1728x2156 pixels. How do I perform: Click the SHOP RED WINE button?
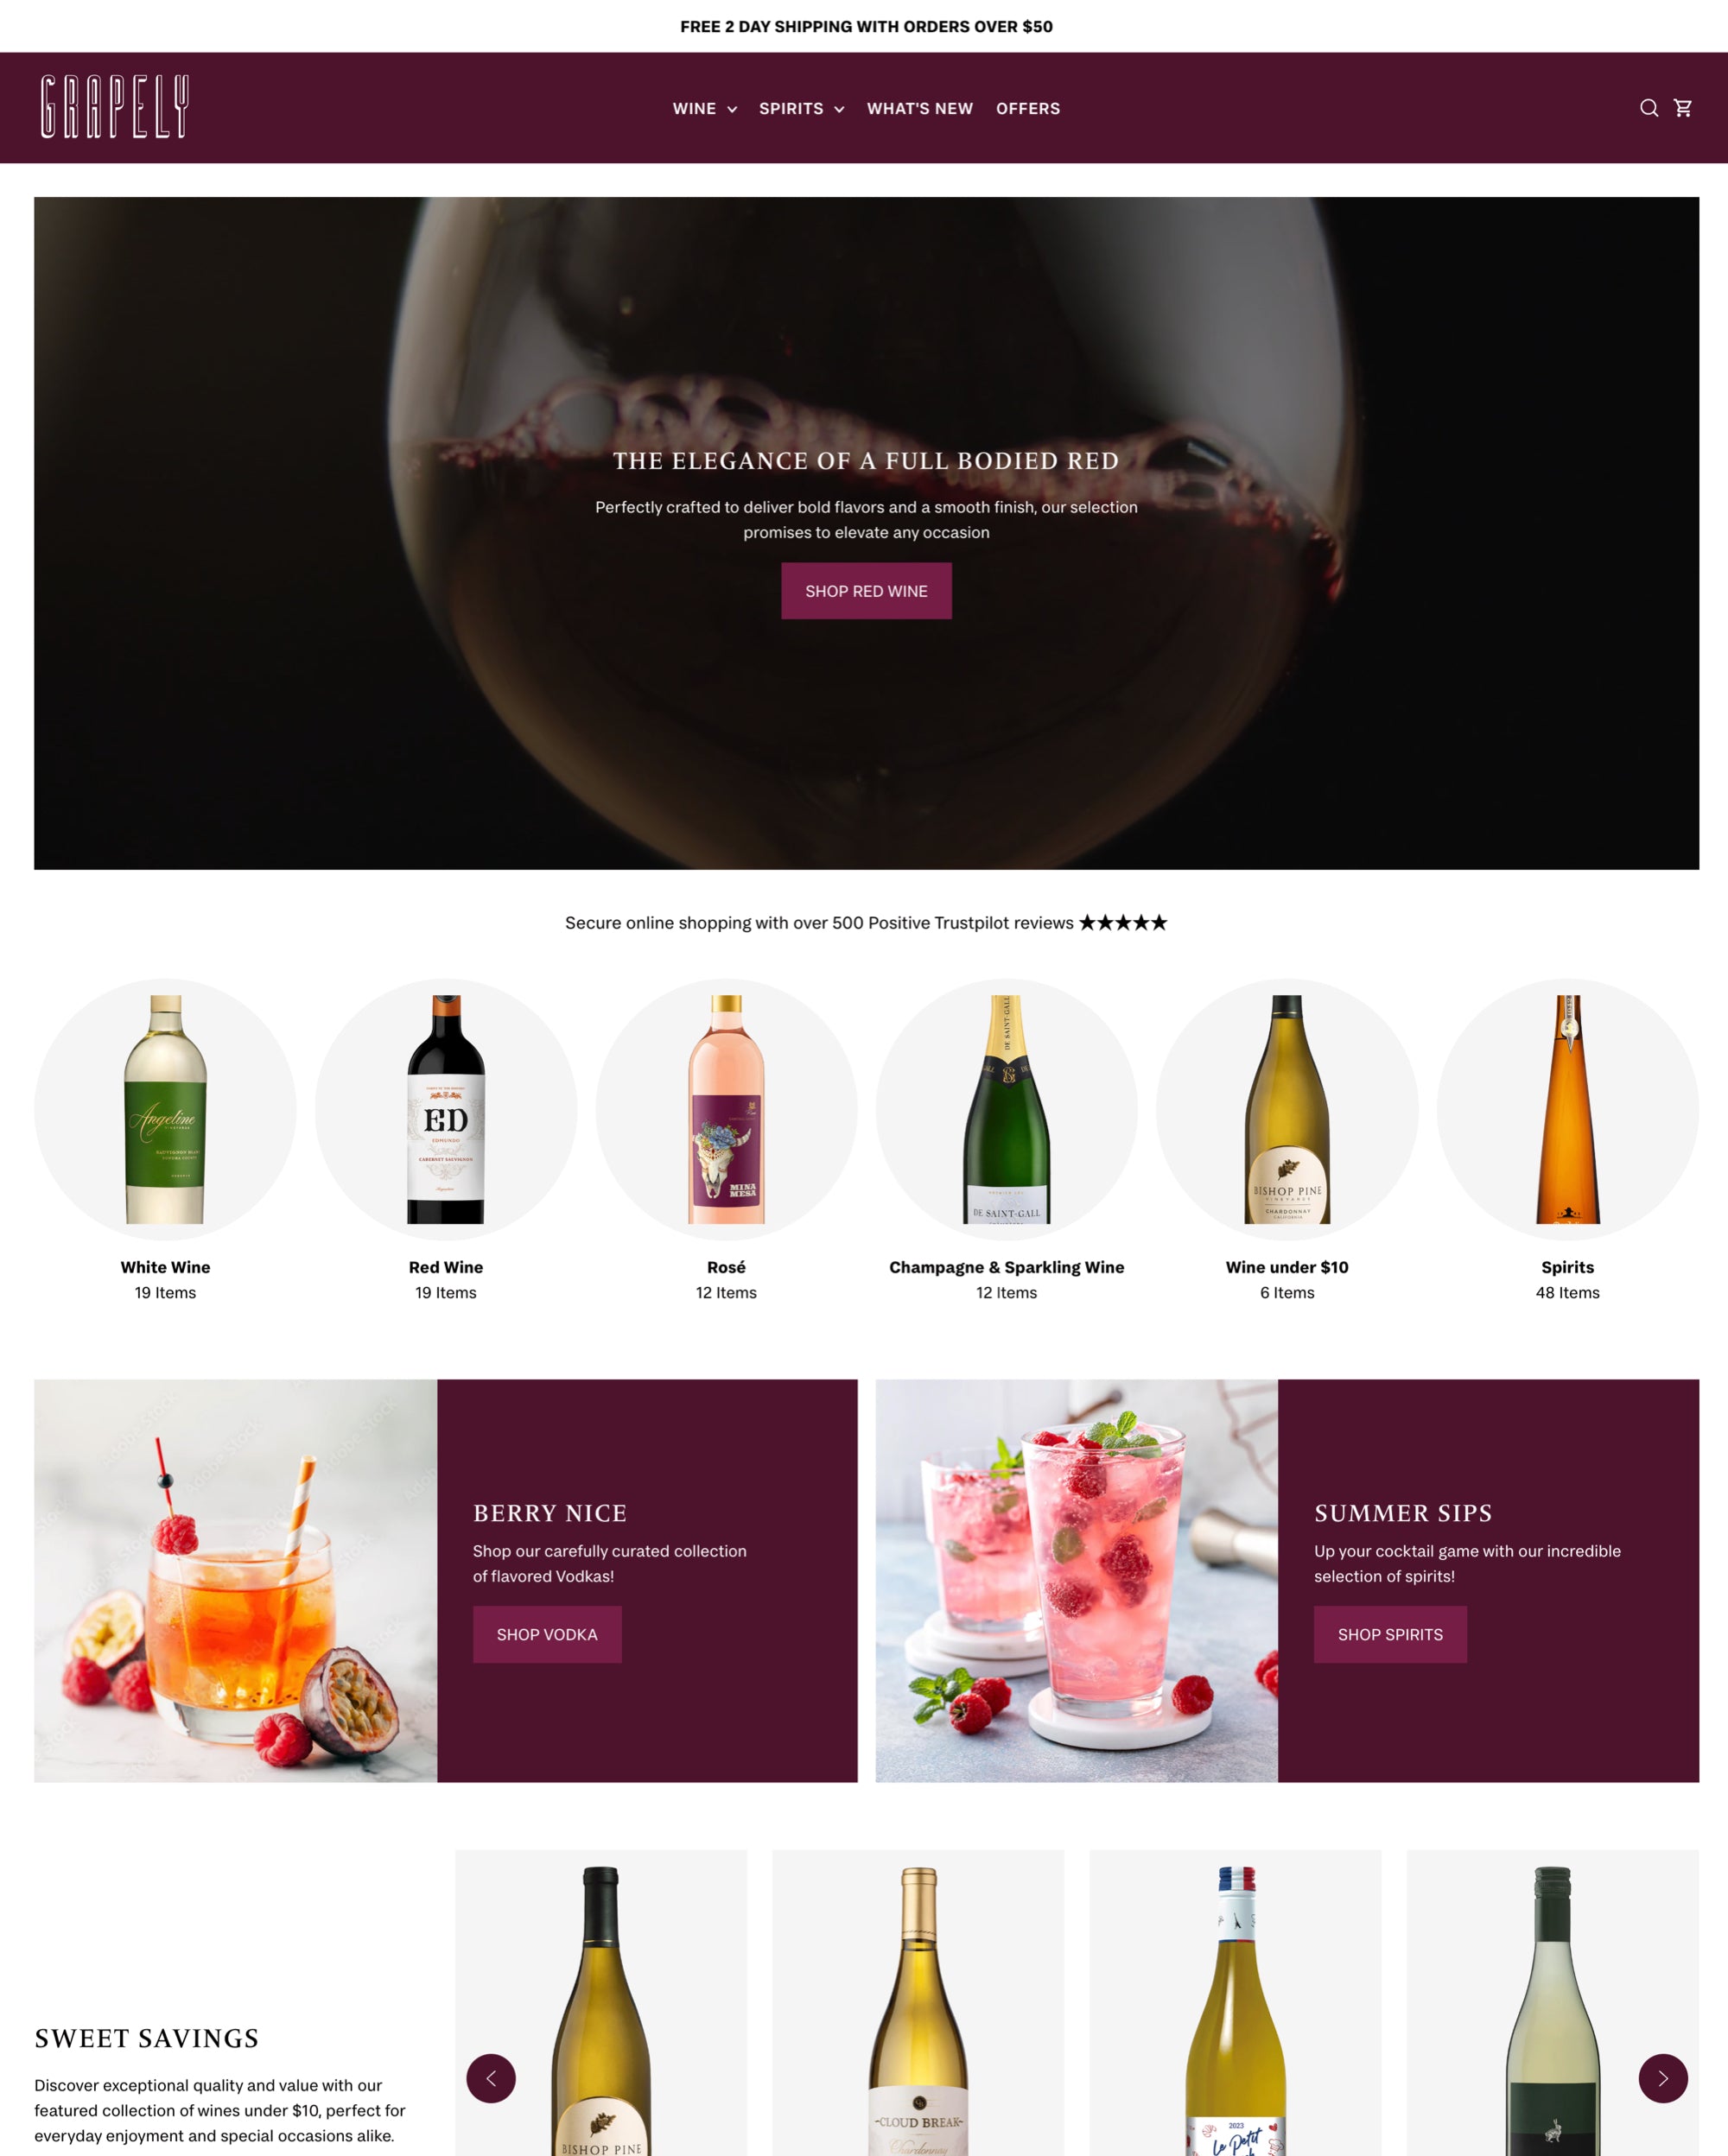pyautogui.click(x=866, y=591)
